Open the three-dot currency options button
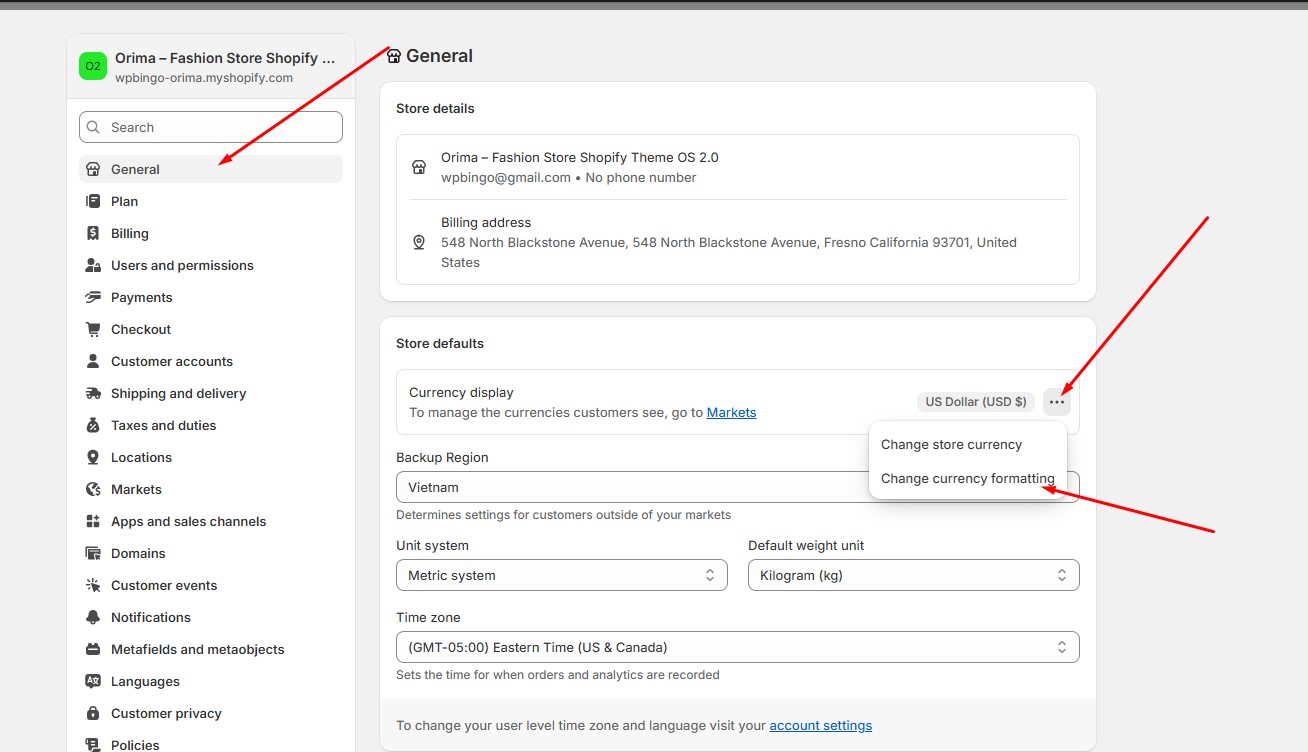 point(1056,402)
